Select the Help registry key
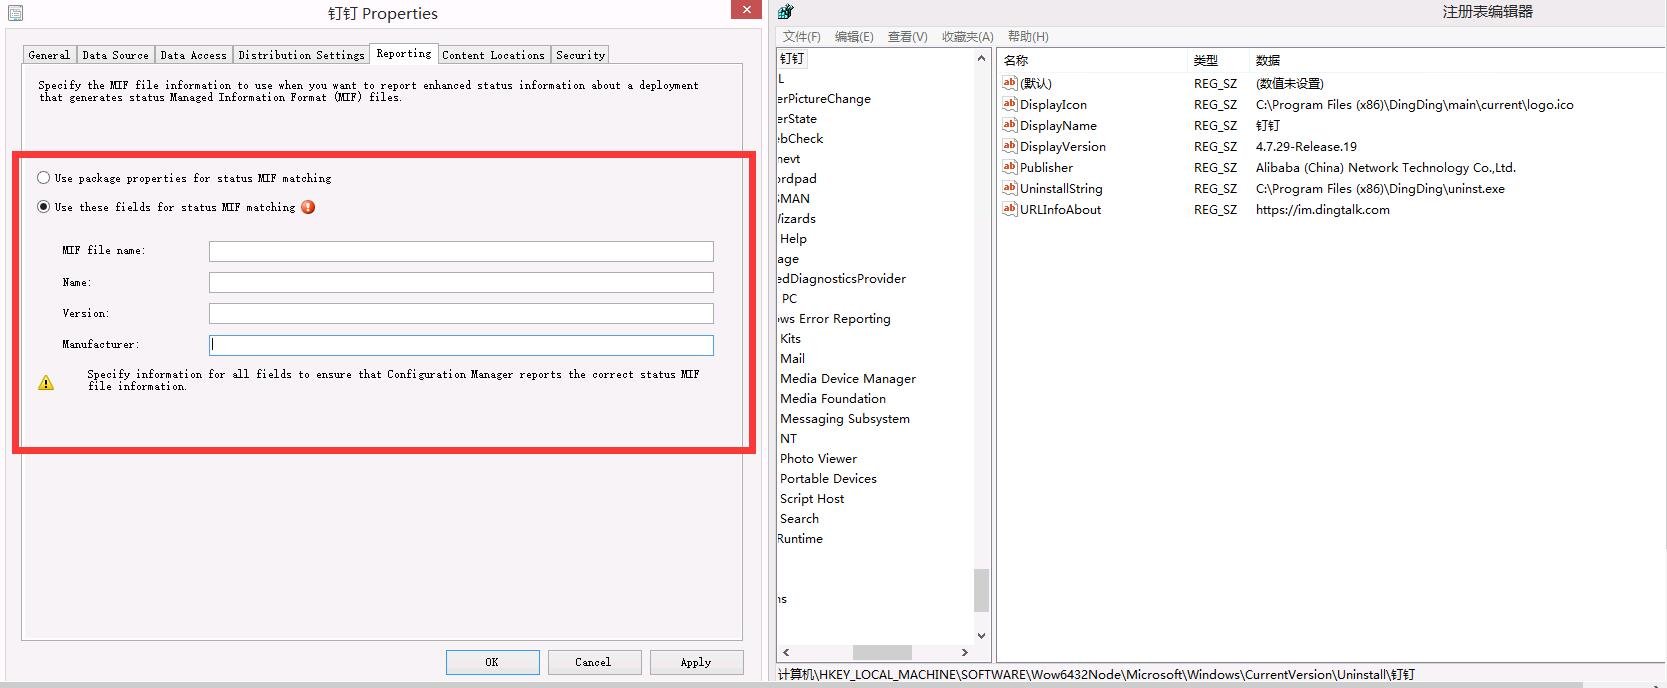The image size is (1667, 688). point(793,239)
